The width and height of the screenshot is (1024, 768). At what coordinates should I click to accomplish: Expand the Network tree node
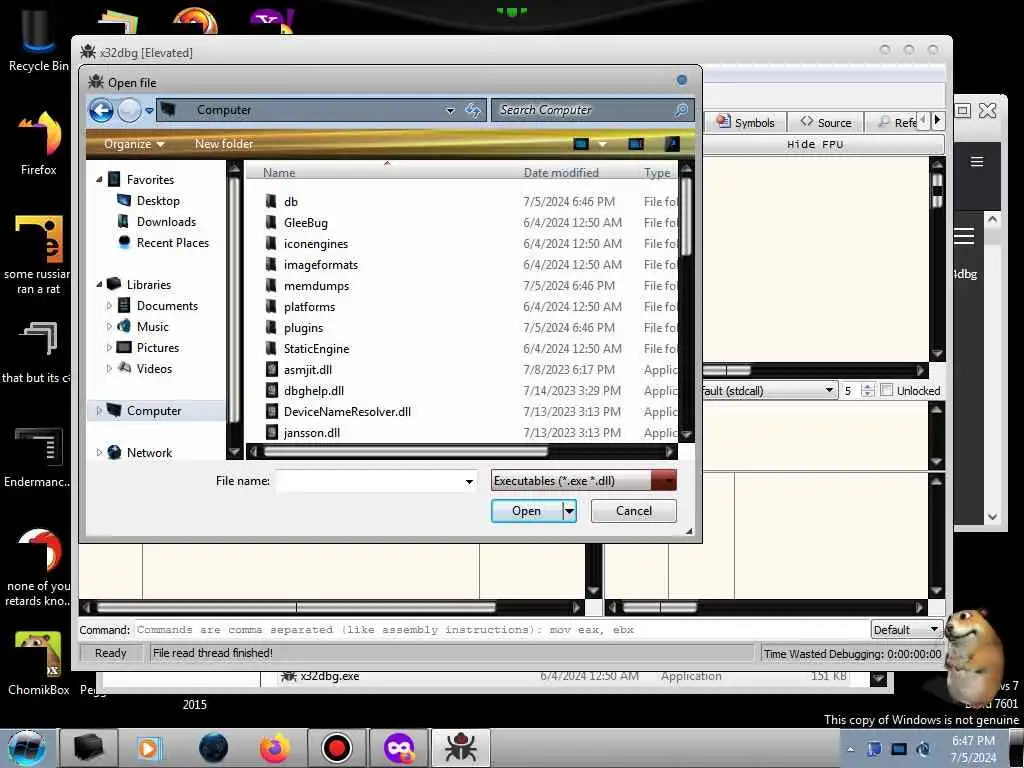coord(99,453)
